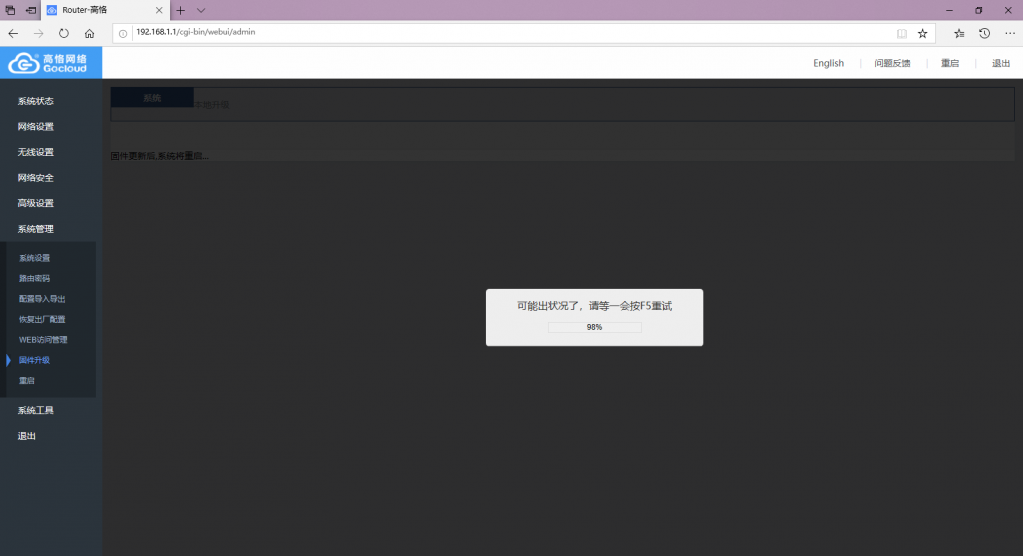The image size is (1023, 556).
Task: Open reading view book icon
Action: point(902,33)
